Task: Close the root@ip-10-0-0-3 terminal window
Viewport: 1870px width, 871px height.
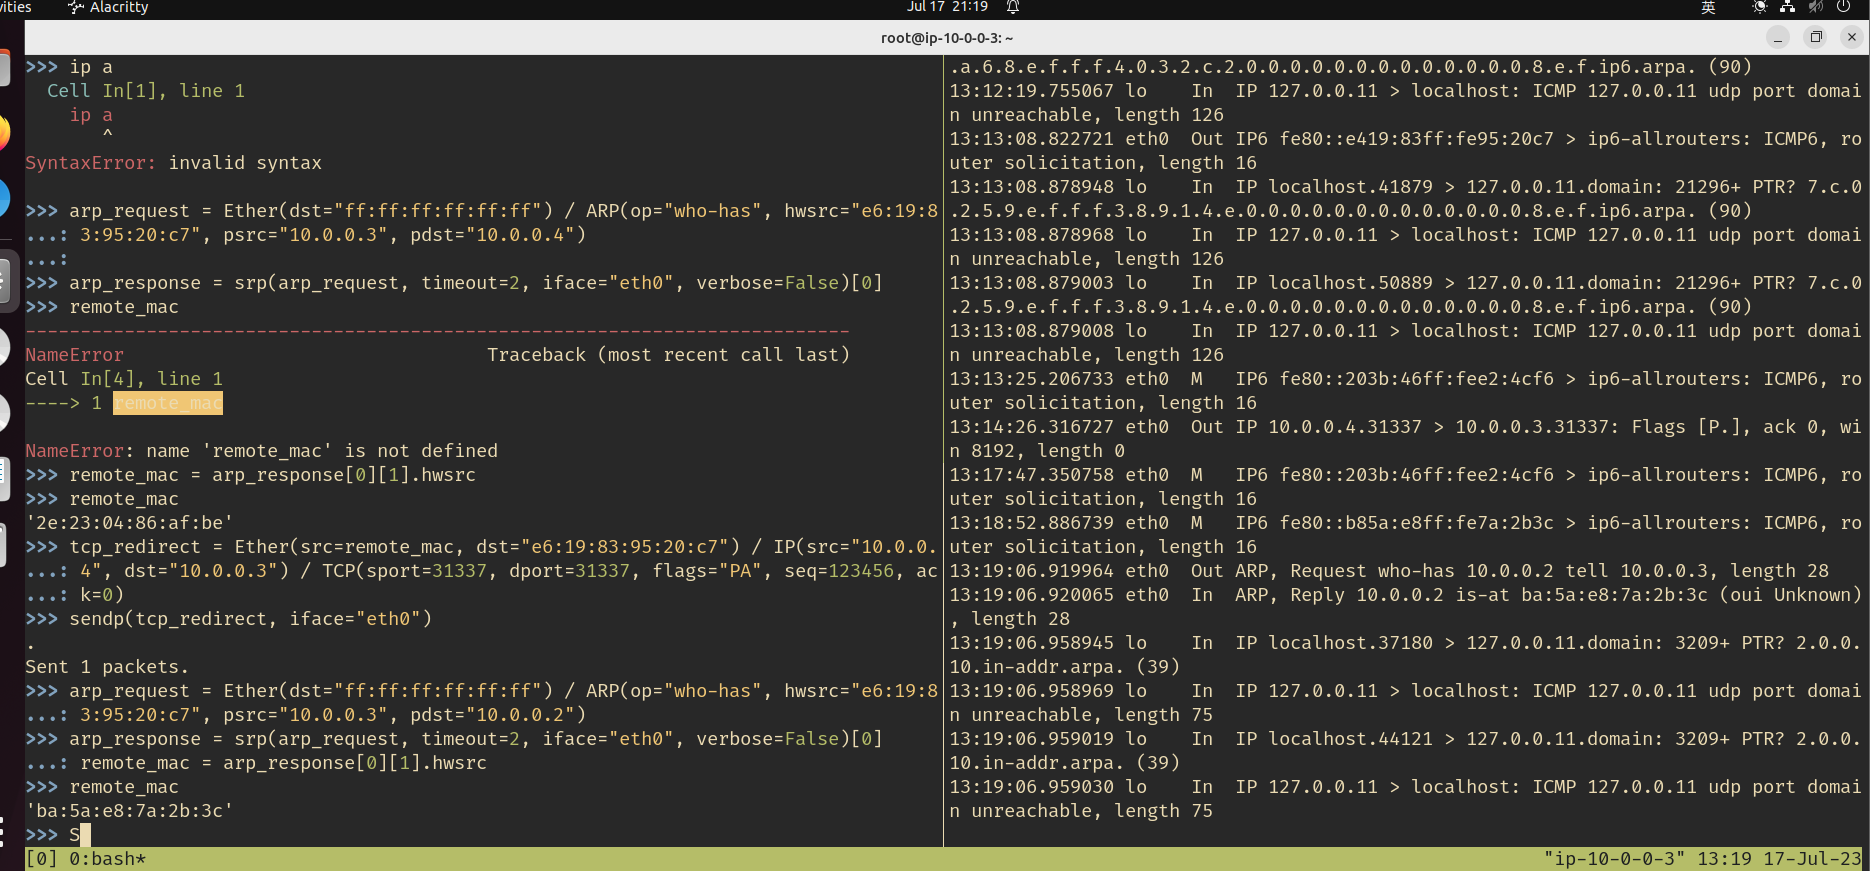Action: point(1852,37)
